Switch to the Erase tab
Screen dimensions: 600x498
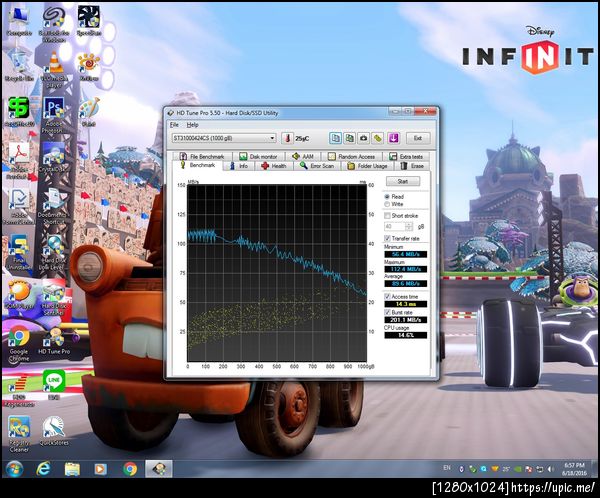tap(412, 166)
